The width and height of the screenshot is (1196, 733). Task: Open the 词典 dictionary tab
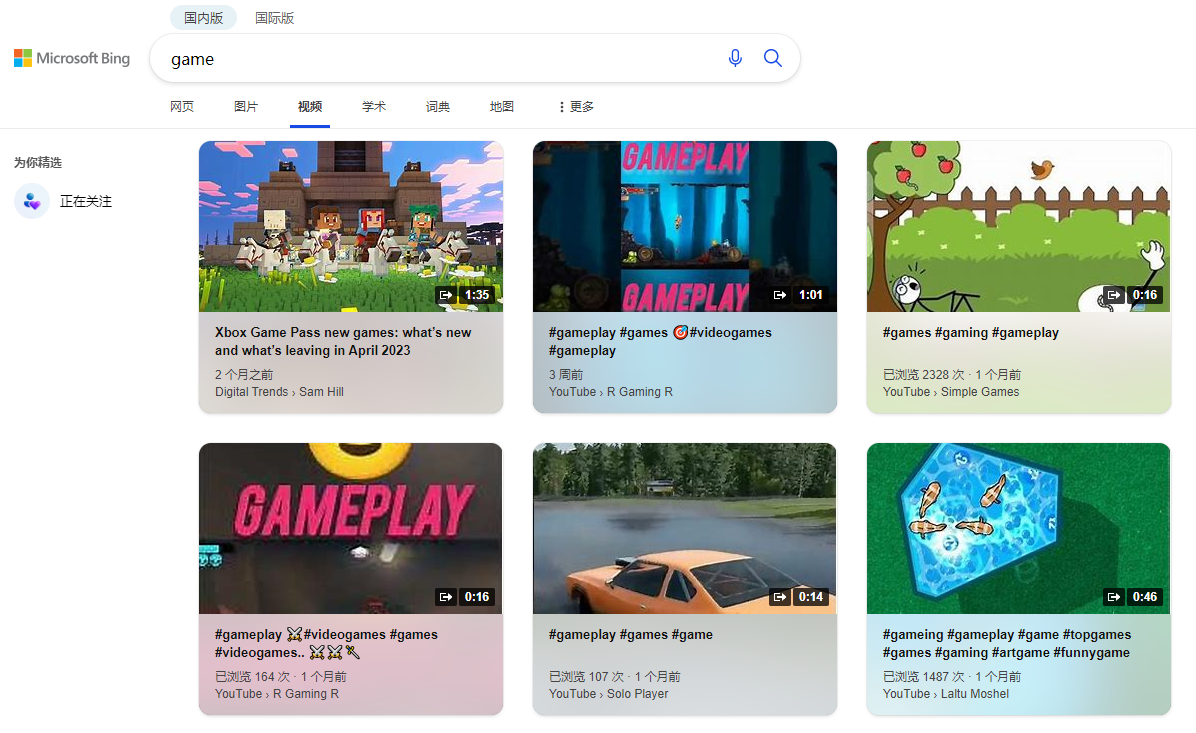click(x=438, y=107)
